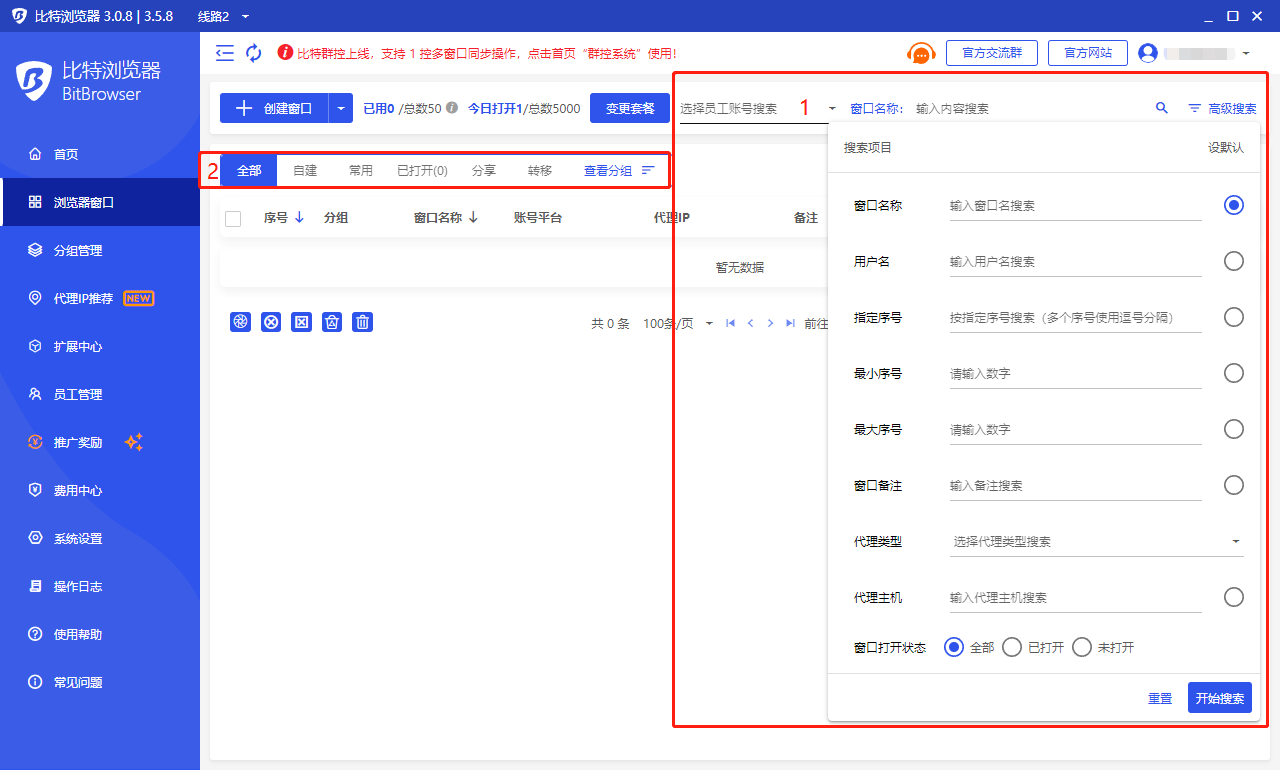Click the location pin icon for 代理IP推荐
Viewport: 1280px width, 770px height.
(35, 299)
